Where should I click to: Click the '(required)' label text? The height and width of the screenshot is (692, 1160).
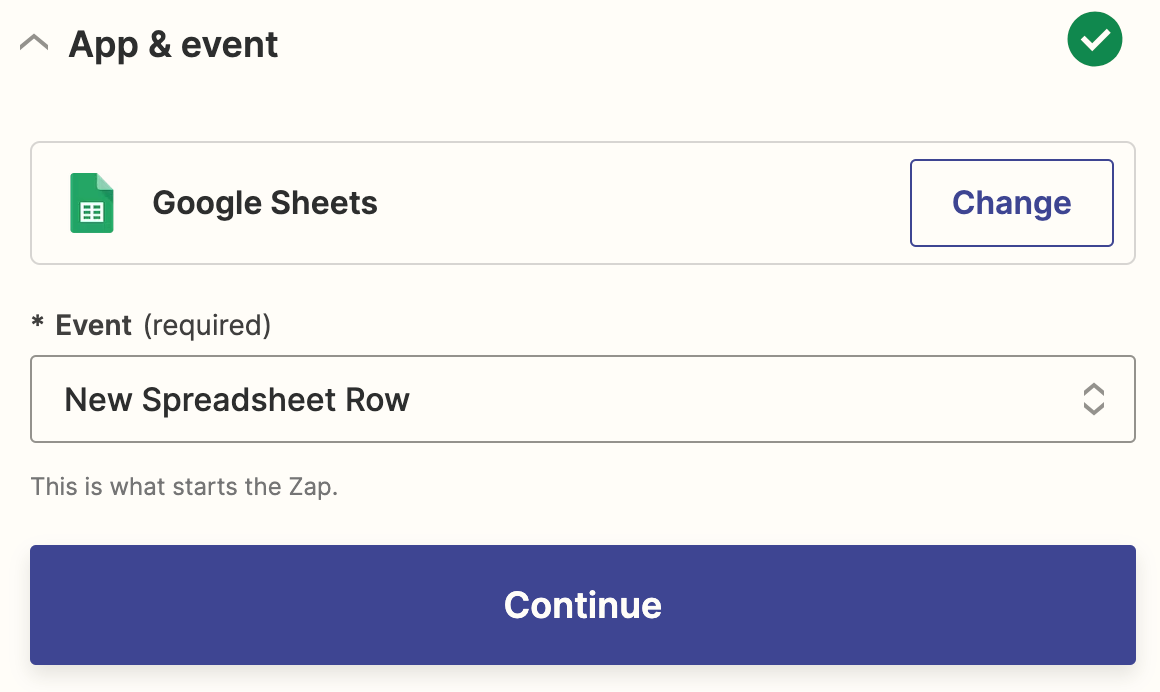[x=207, y=325]
